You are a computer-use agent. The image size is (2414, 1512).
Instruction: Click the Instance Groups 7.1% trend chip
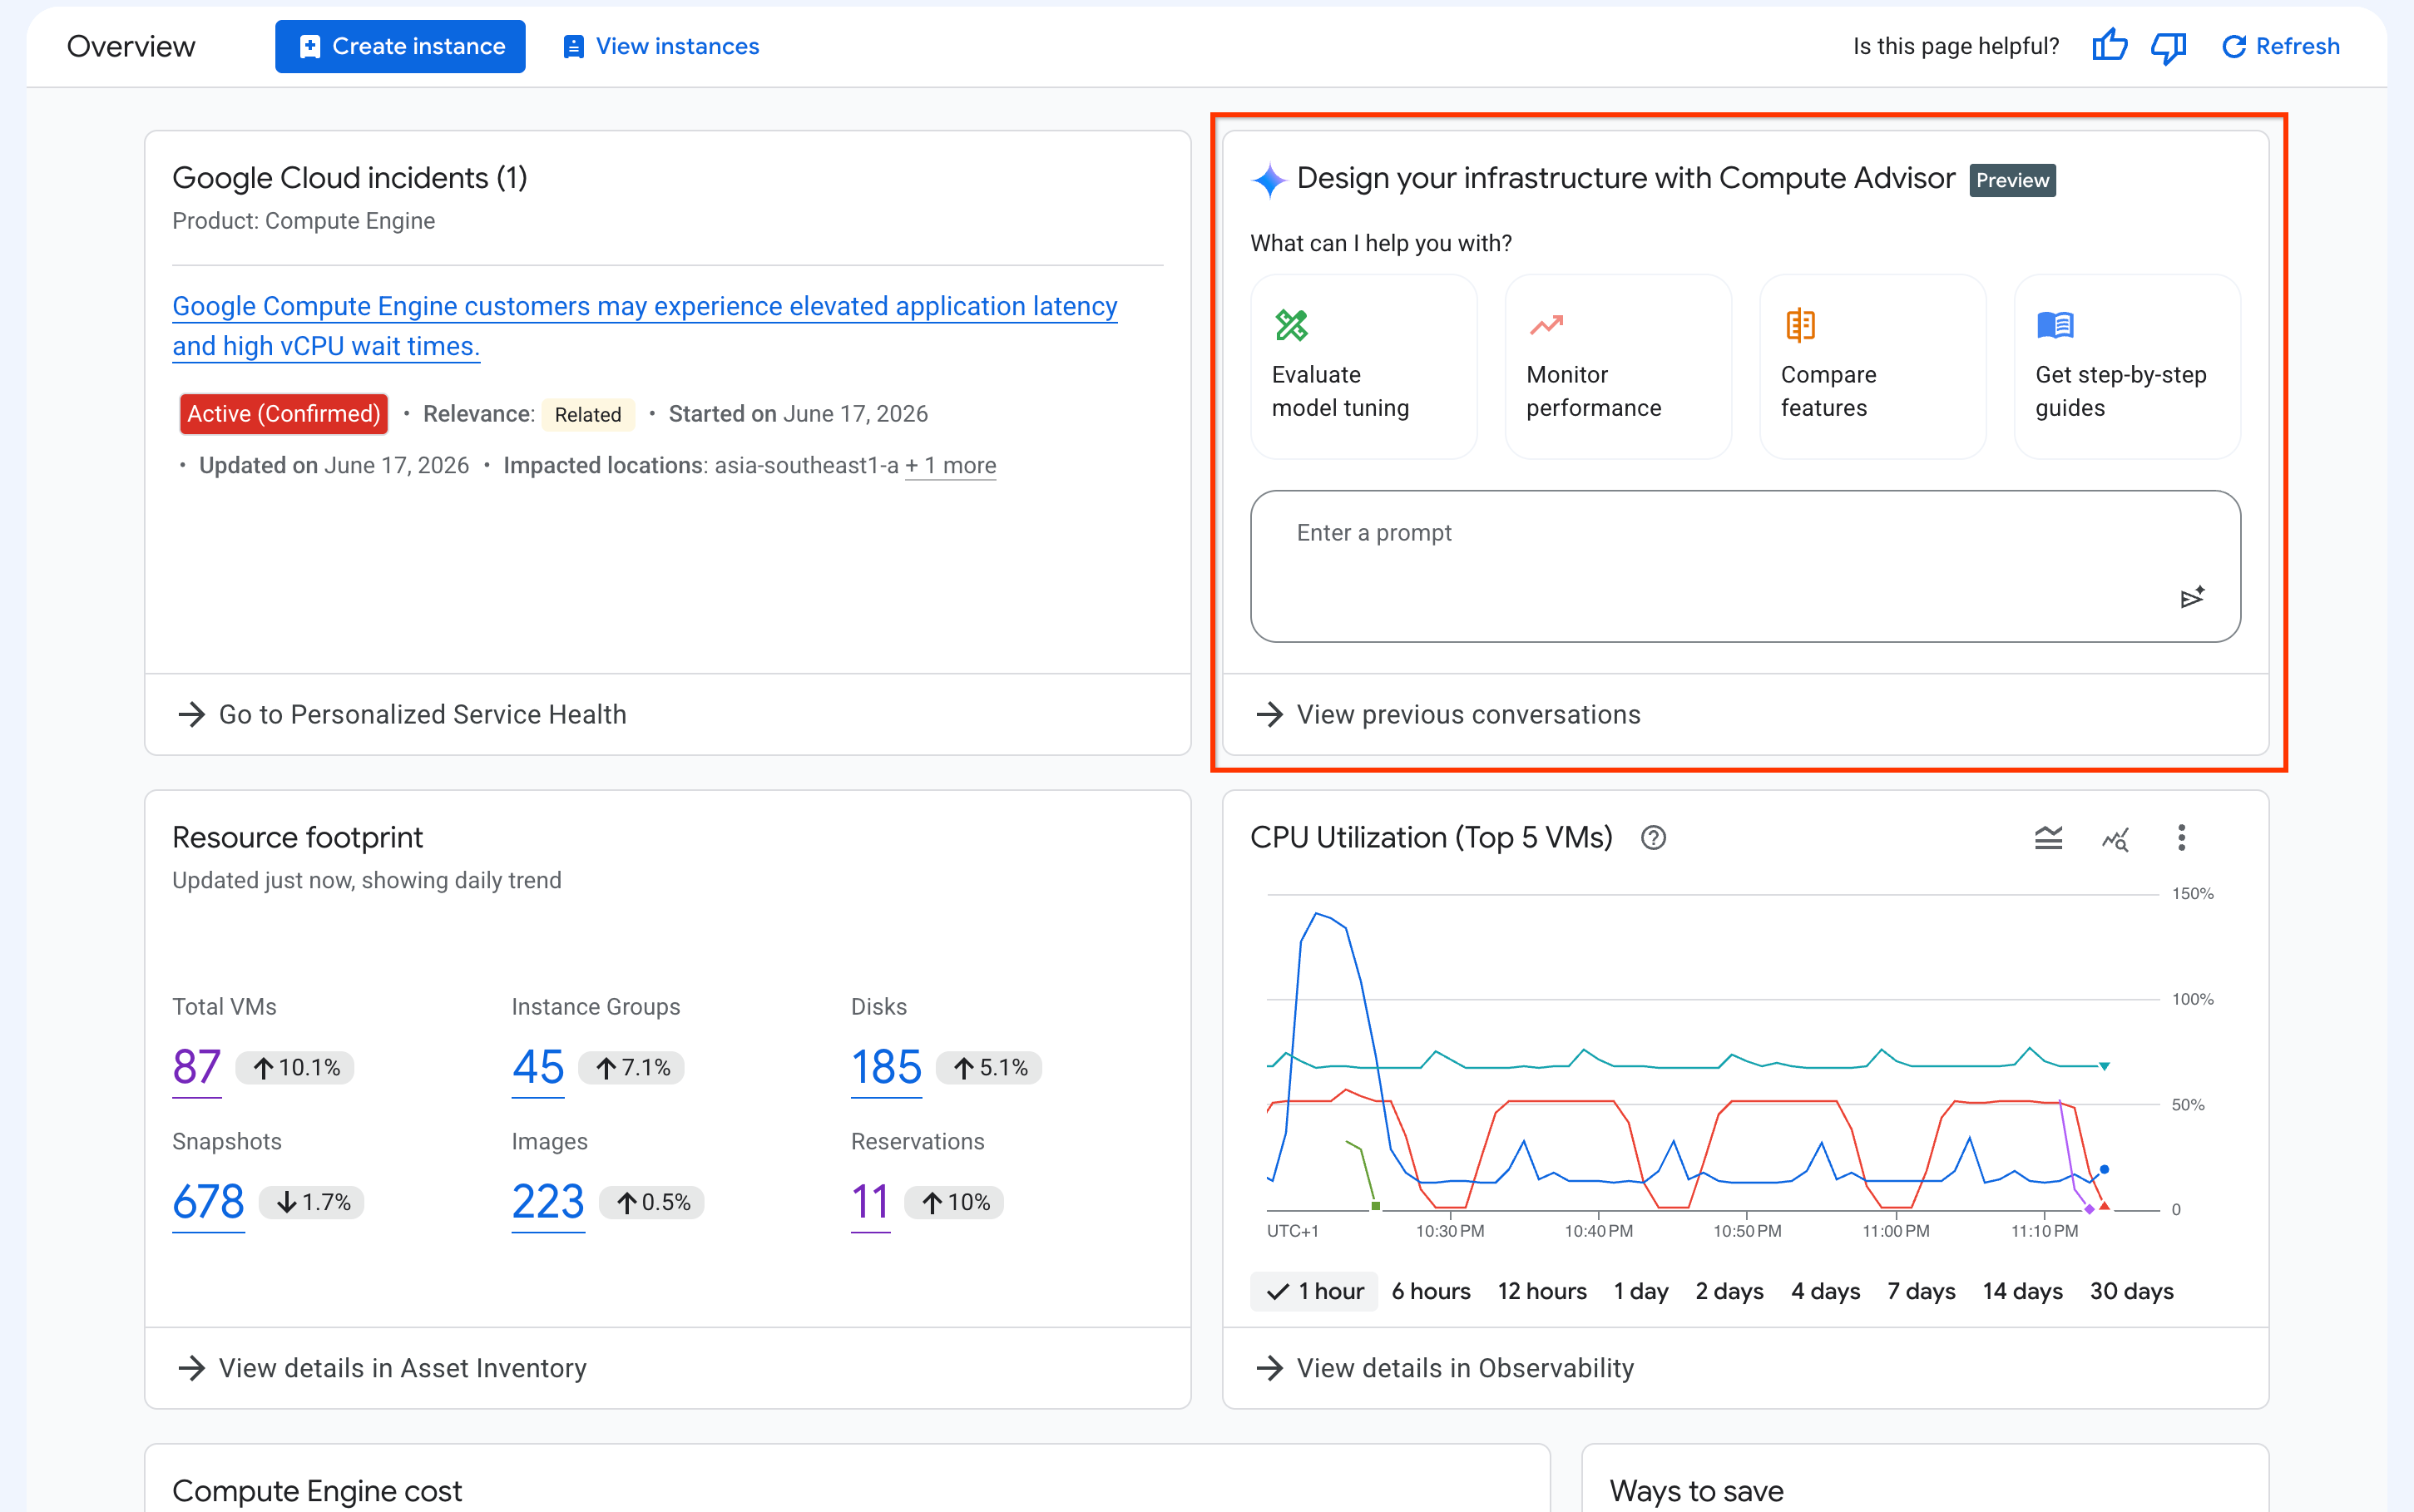coord(632,1068)
